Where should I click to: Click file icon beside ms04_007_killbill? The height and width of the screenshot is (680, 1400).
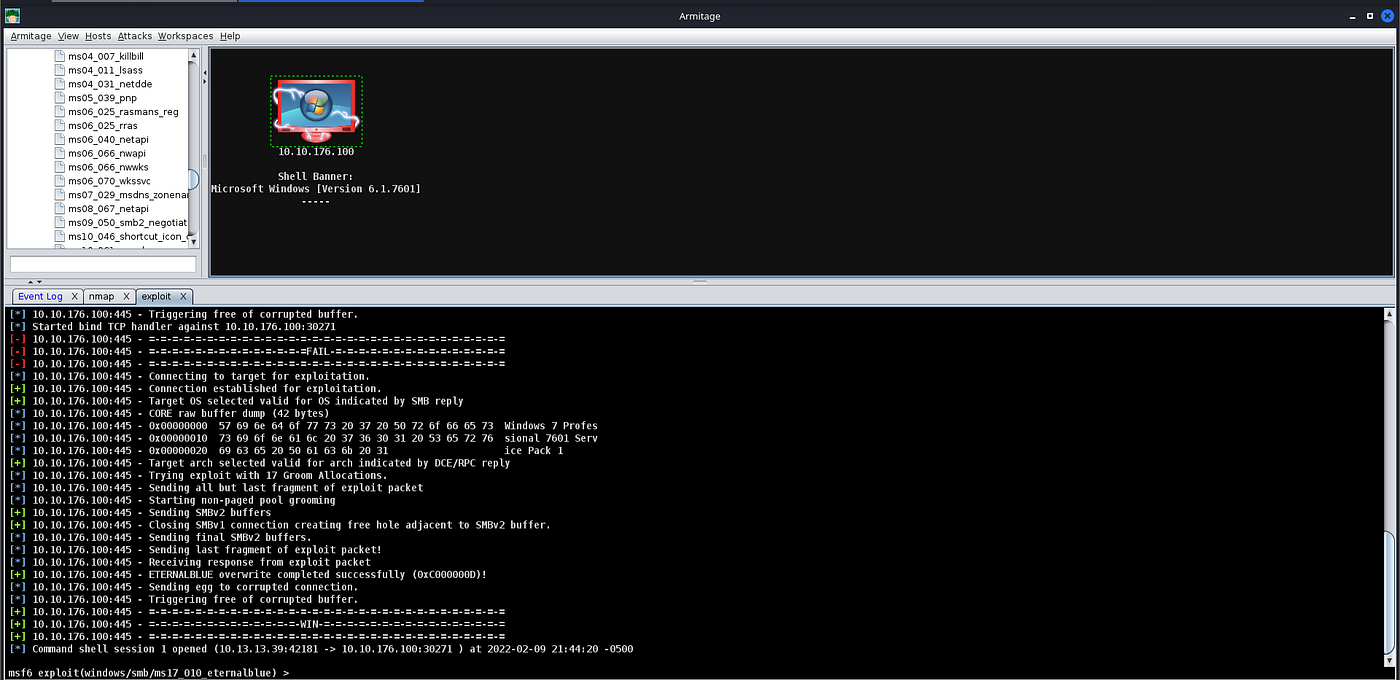[60, 56]
